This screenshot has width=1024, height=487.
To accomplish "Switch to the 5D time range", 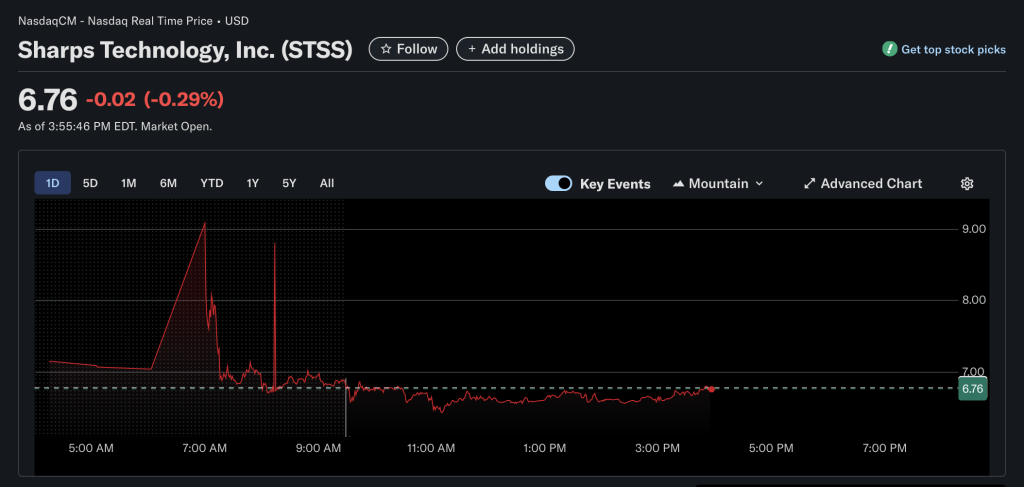I will coord(90,183).
